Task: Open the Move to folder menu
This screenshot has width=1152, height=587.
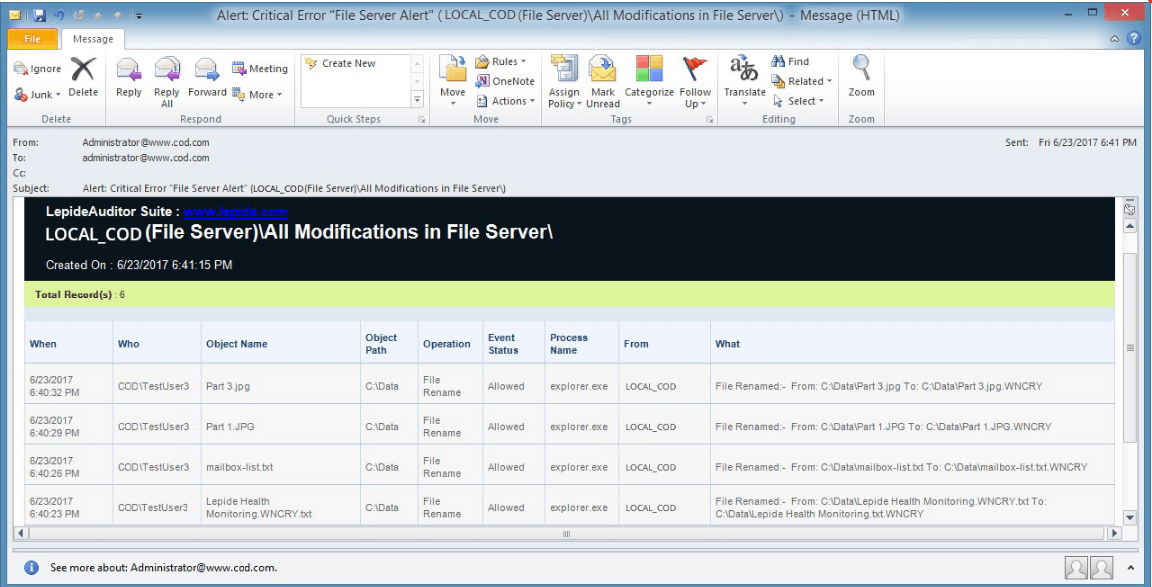Action: (x=453, y=82)
